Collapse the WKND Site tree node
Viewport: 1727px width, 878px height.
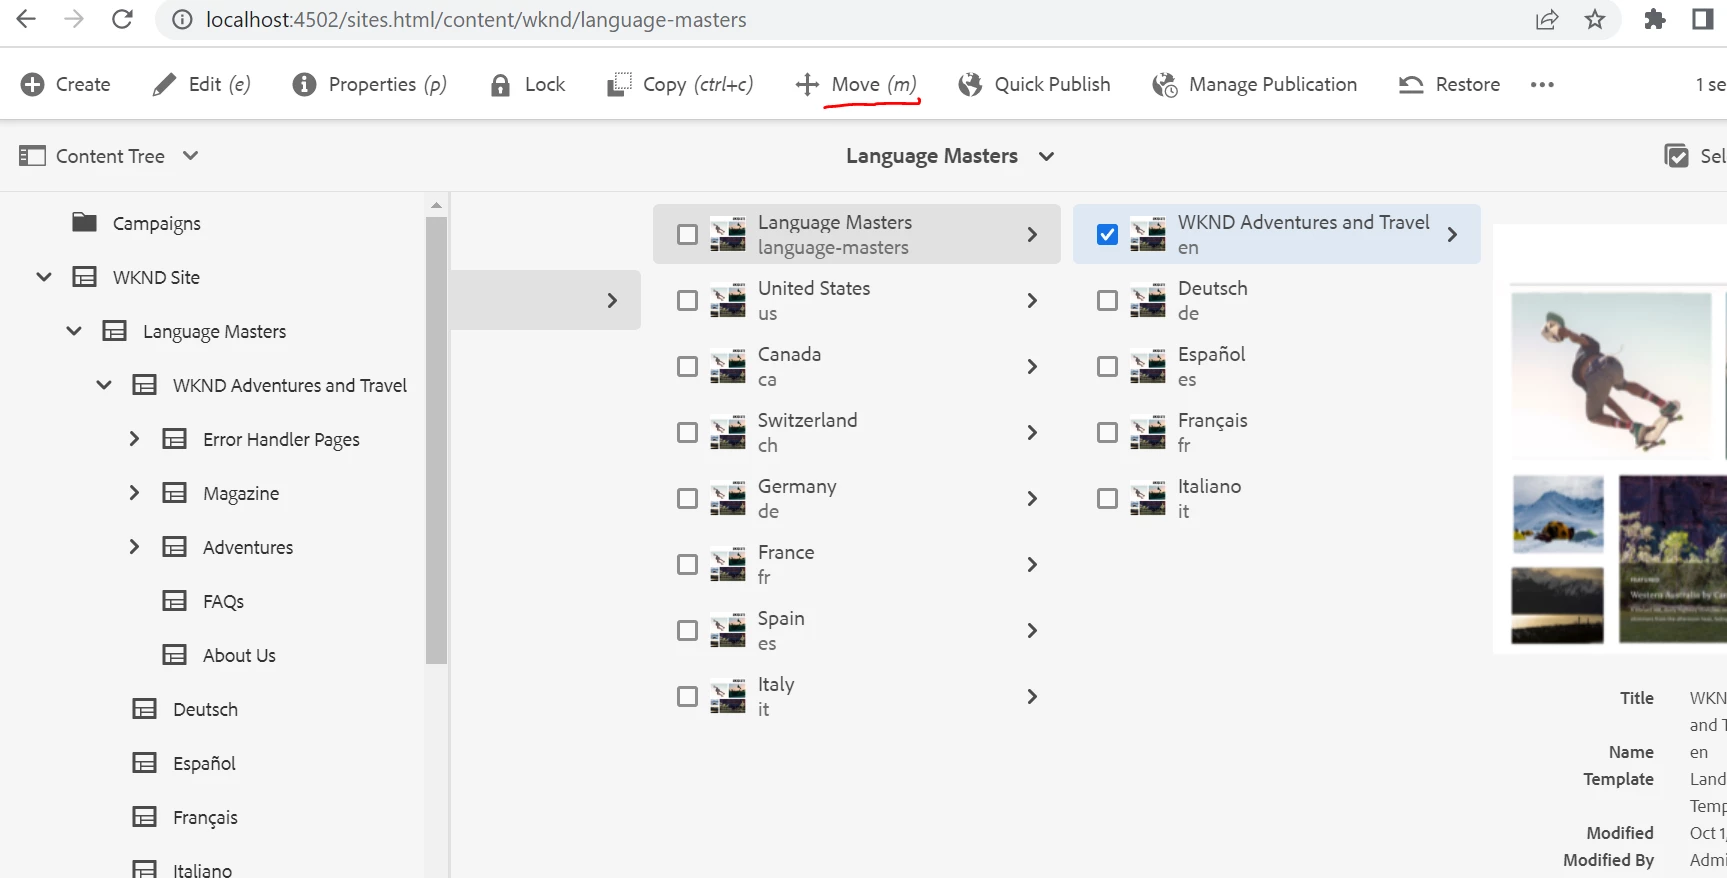click(x=44, y=276)
